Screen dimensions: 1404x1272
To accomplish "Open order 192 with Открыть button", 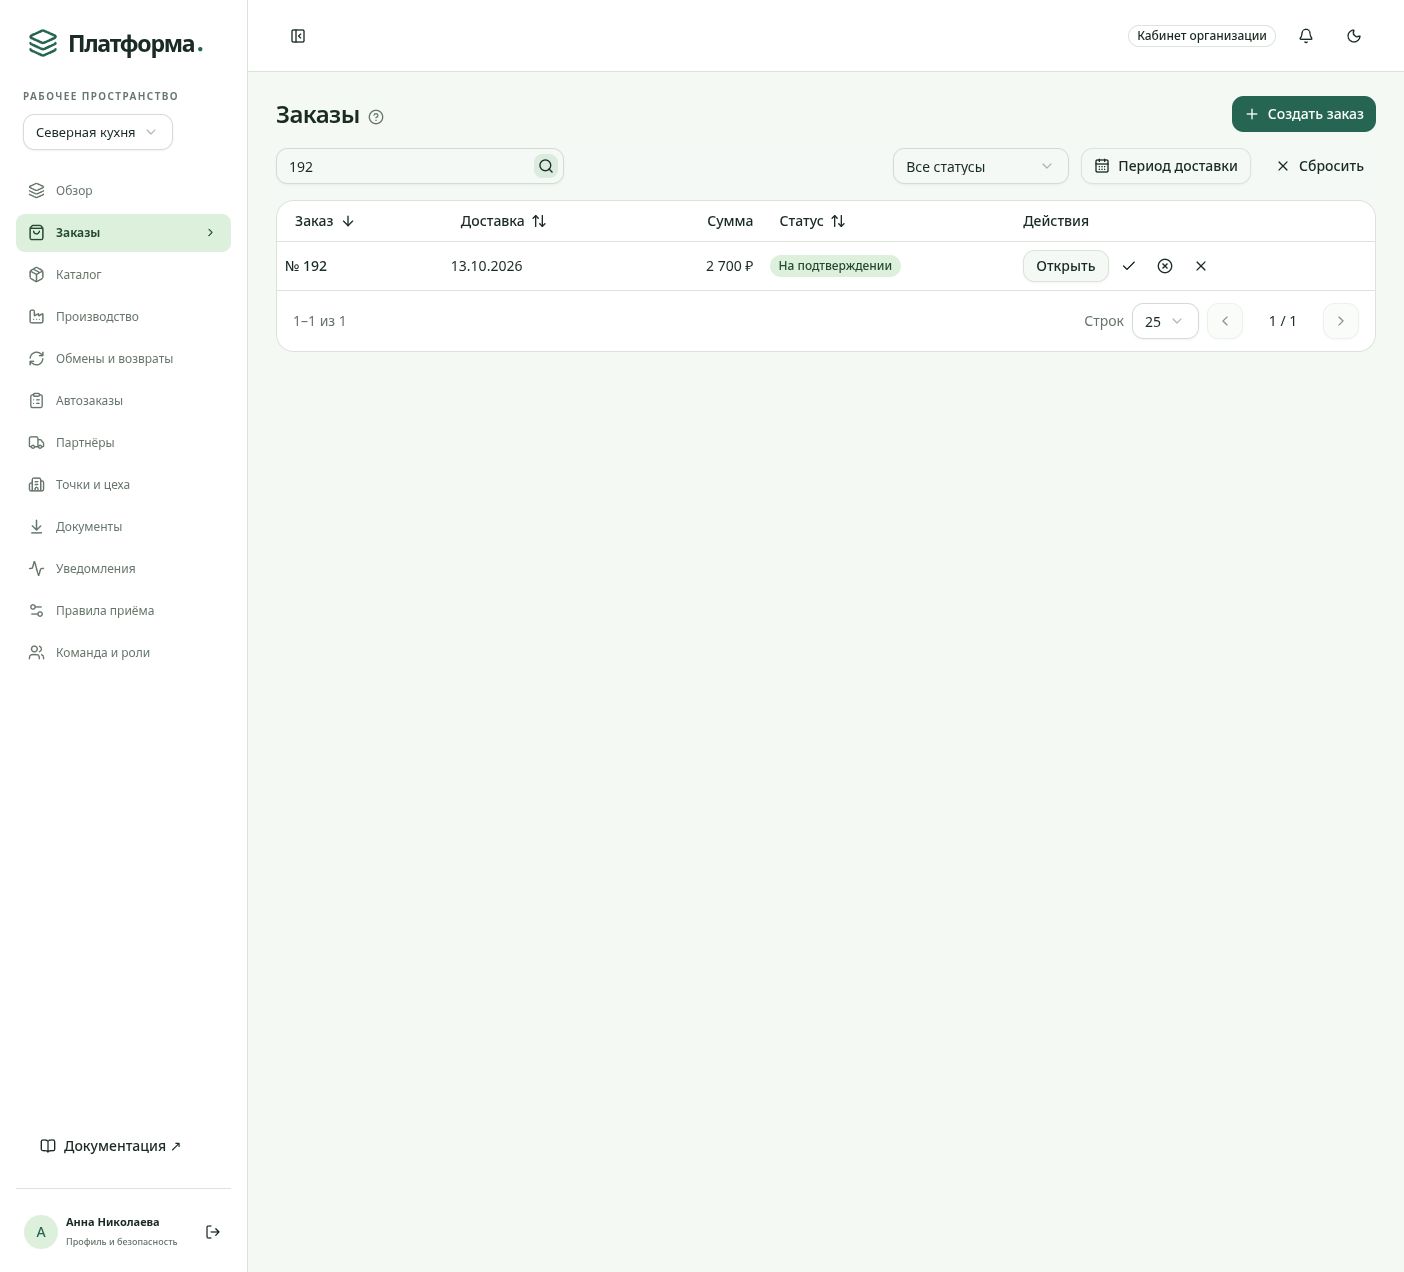I will (1065, 266).
